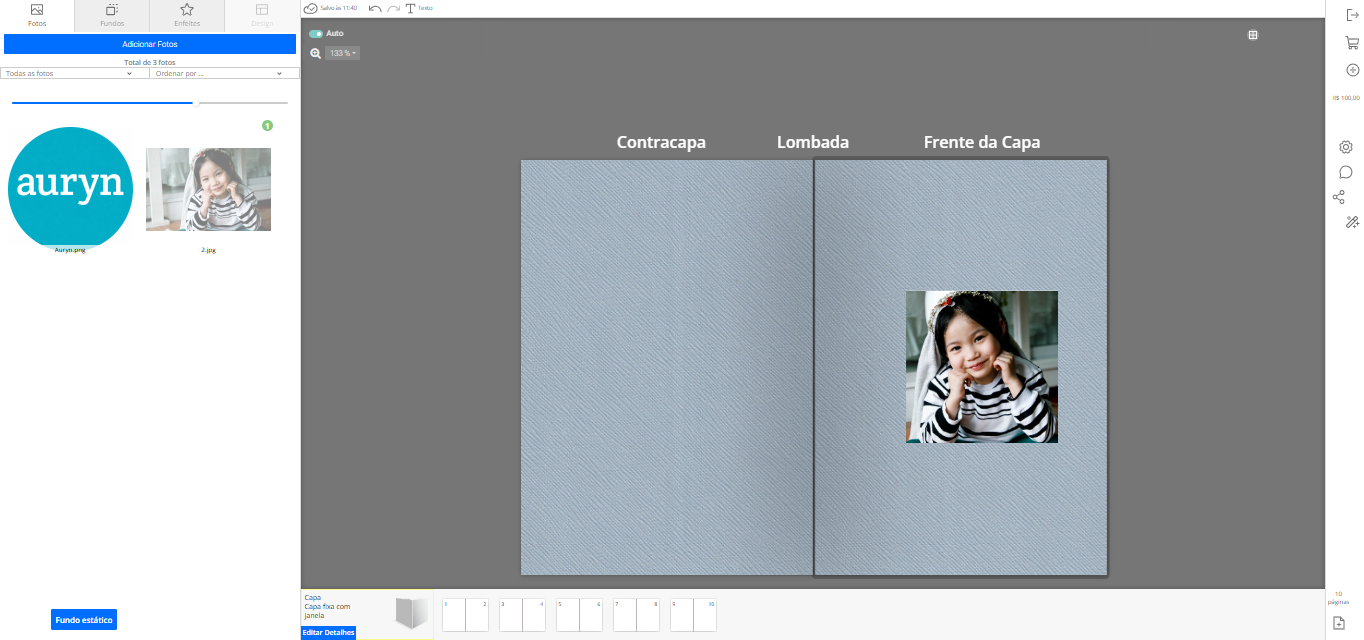Click Adicionar Fotos button
The width and height of the screenshot is (1364, 640).
(150, 44)
